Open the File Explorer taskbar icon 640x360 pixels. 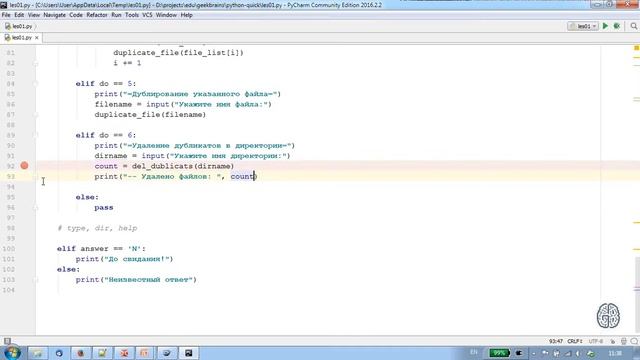(x=38, y=353)
